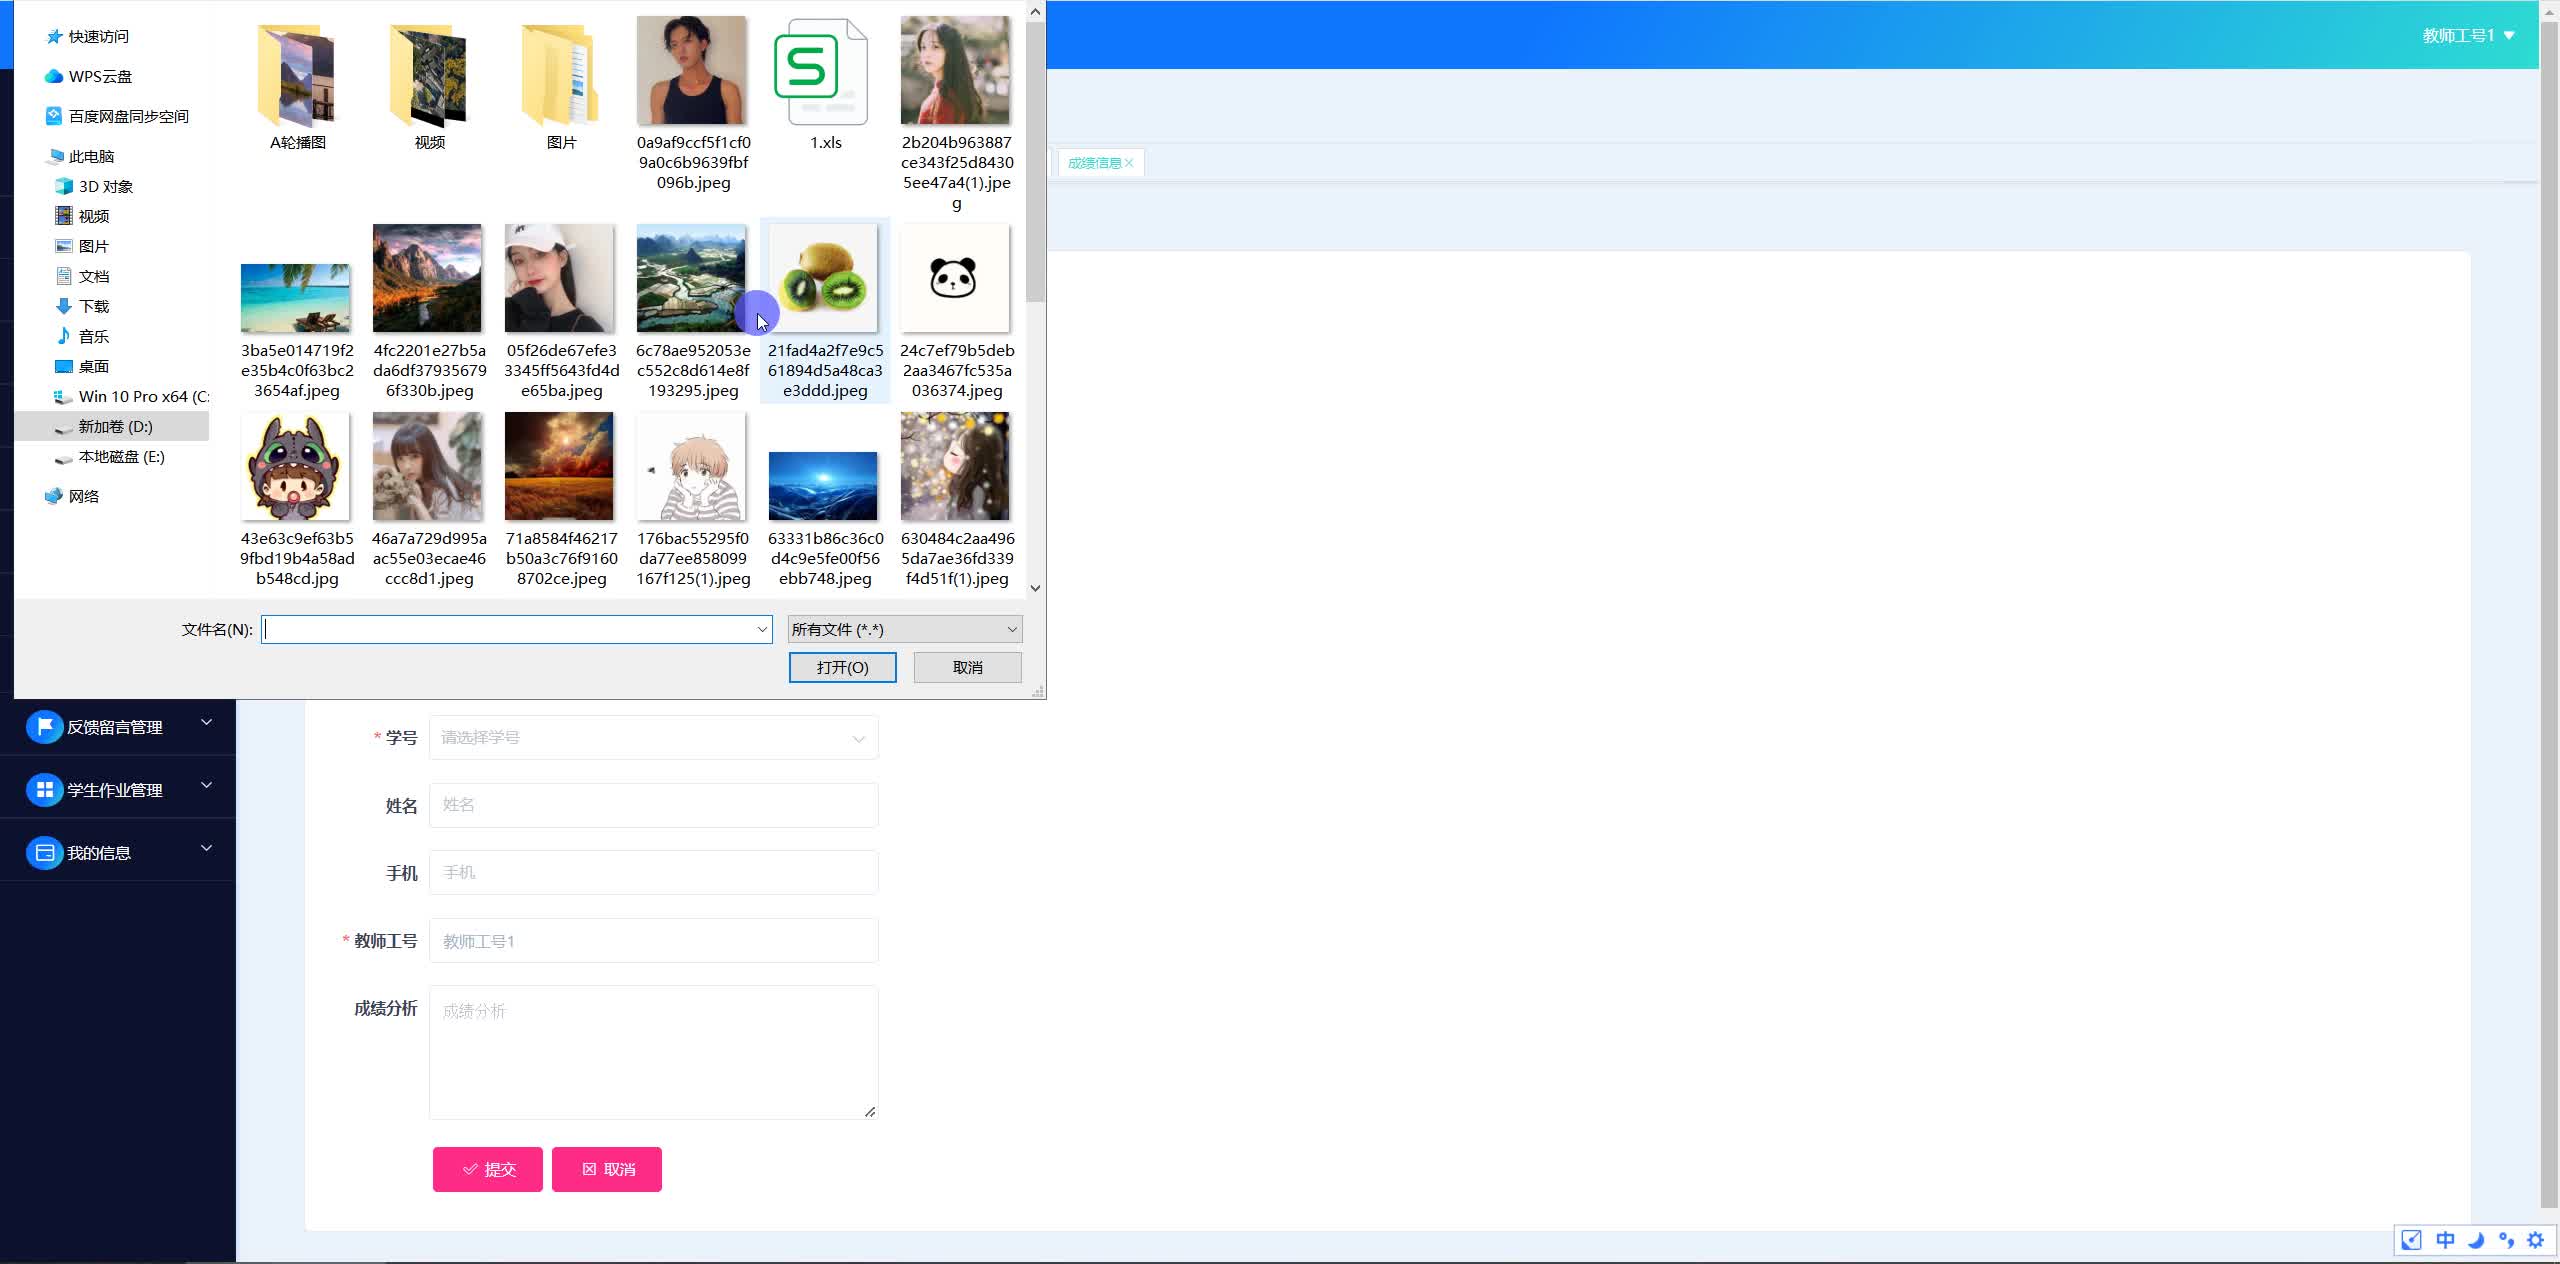The image size is (2560, 1264).
Task: Toggle the IME moon mode icon
Action: click(x=2476, y=1240)
